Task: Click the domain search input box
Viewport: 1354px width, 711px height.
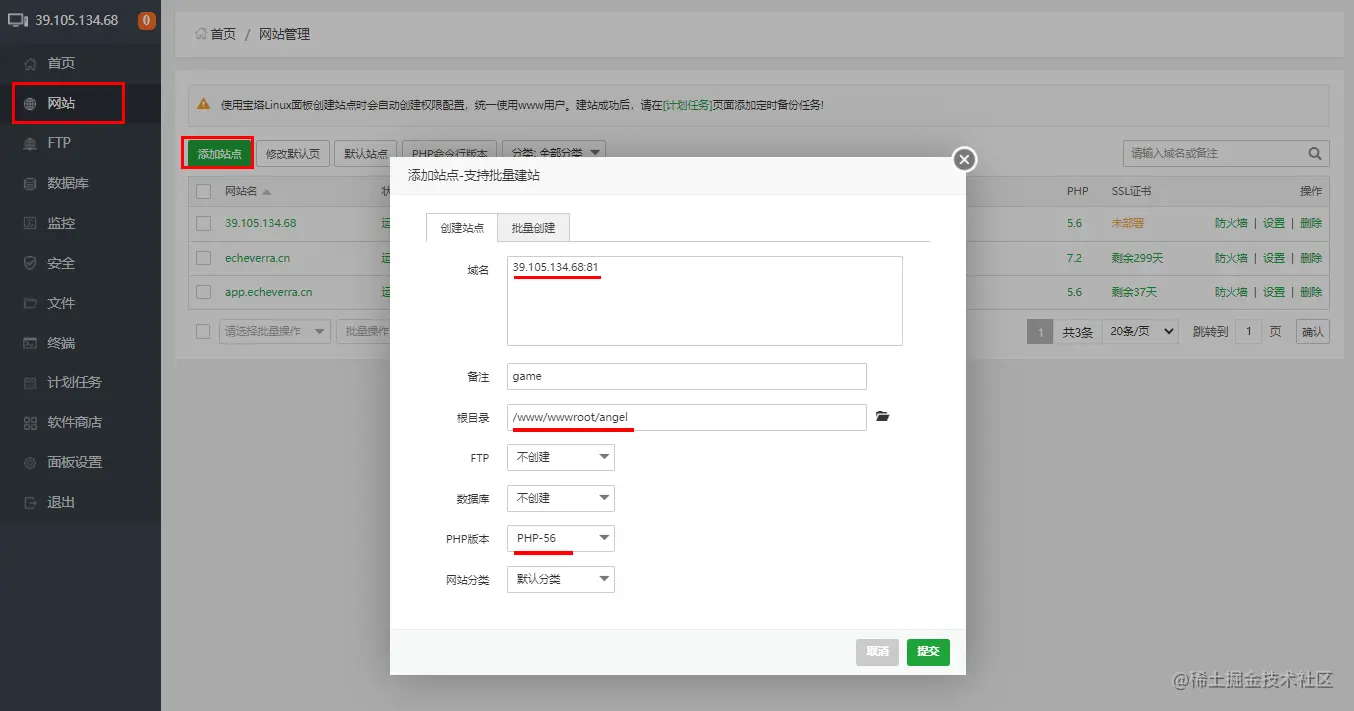Action: (1214, 153)
